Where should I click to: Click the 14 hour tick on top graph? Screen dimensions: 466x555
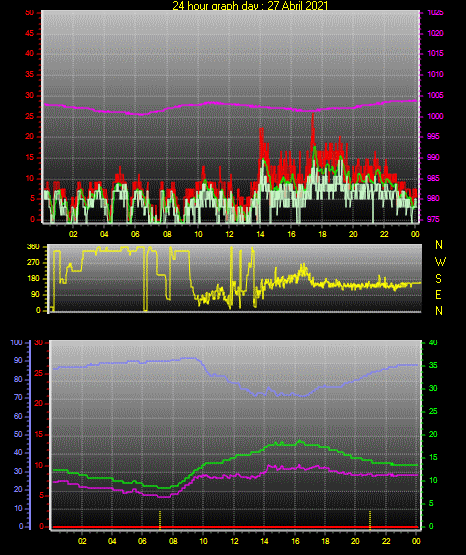coord(260,234)
